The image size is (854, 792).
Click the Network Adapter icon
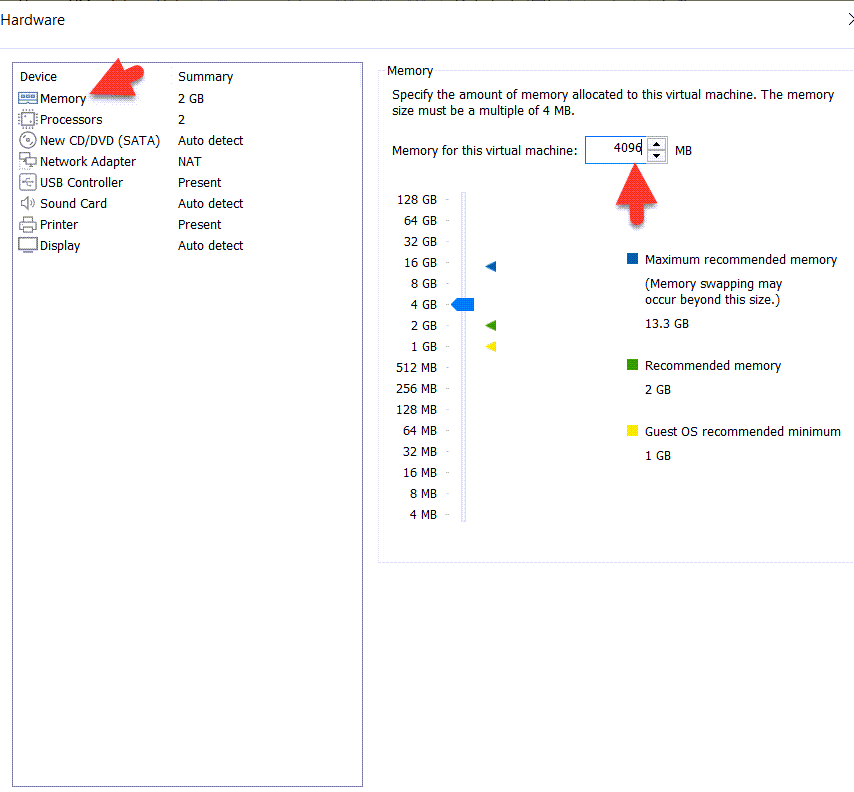click(28, 161)
